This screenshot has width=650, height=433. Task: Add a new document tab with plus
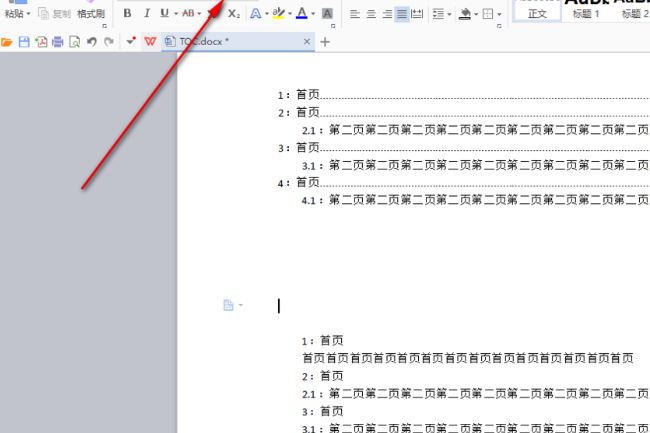point(325,42)
